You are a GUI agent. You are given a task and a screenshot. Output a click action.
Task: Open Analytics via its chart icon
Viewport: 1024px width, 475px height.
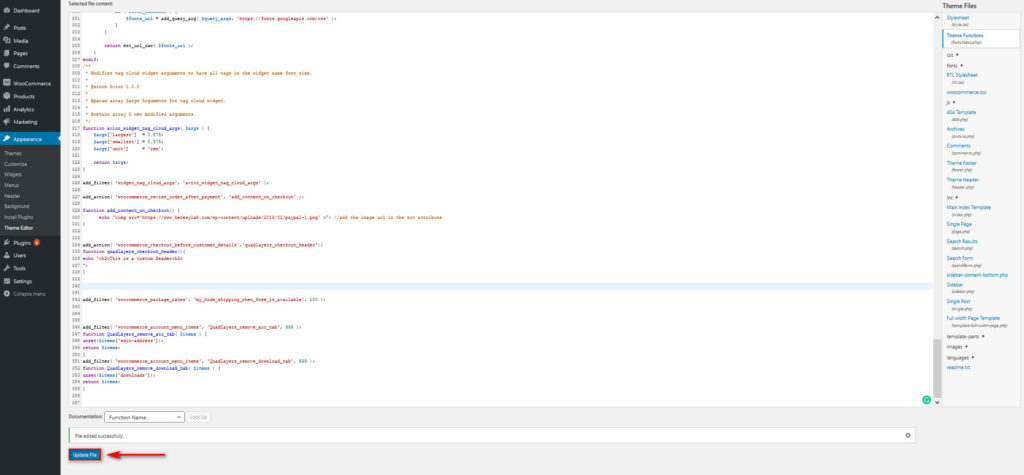click(7, 109)
